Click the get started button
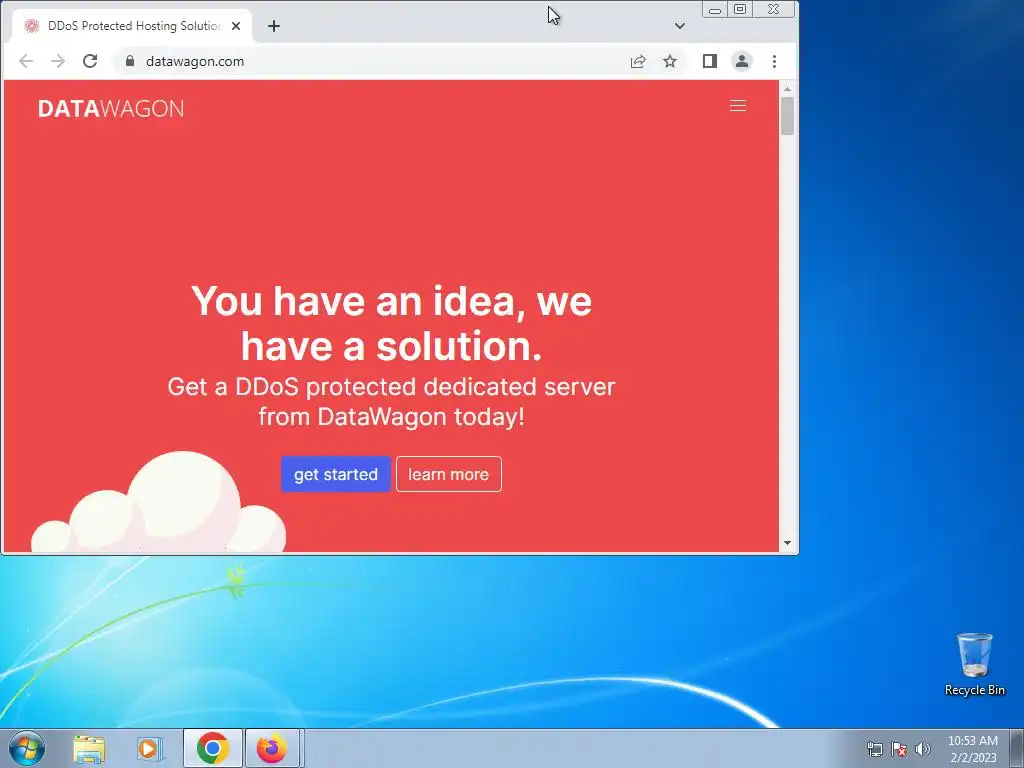Screen dimensions: 1024x768 coord(336,474)
